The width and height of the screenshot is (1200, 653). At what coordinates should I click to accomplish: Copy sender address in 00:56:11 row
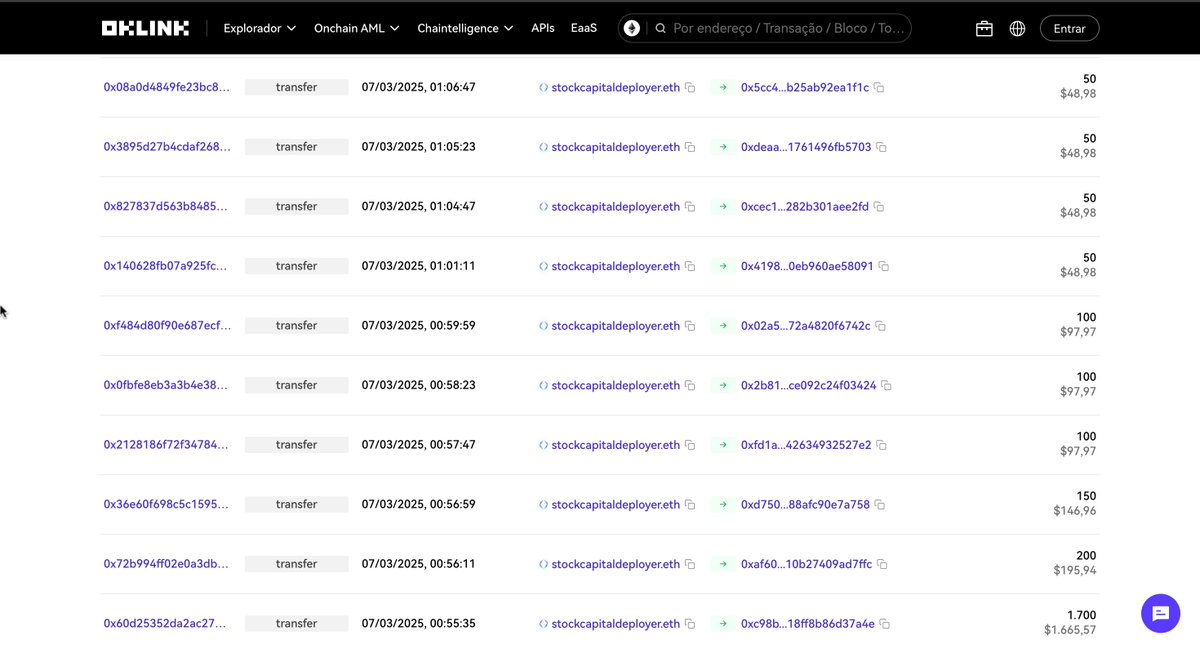tap(690, 565)
